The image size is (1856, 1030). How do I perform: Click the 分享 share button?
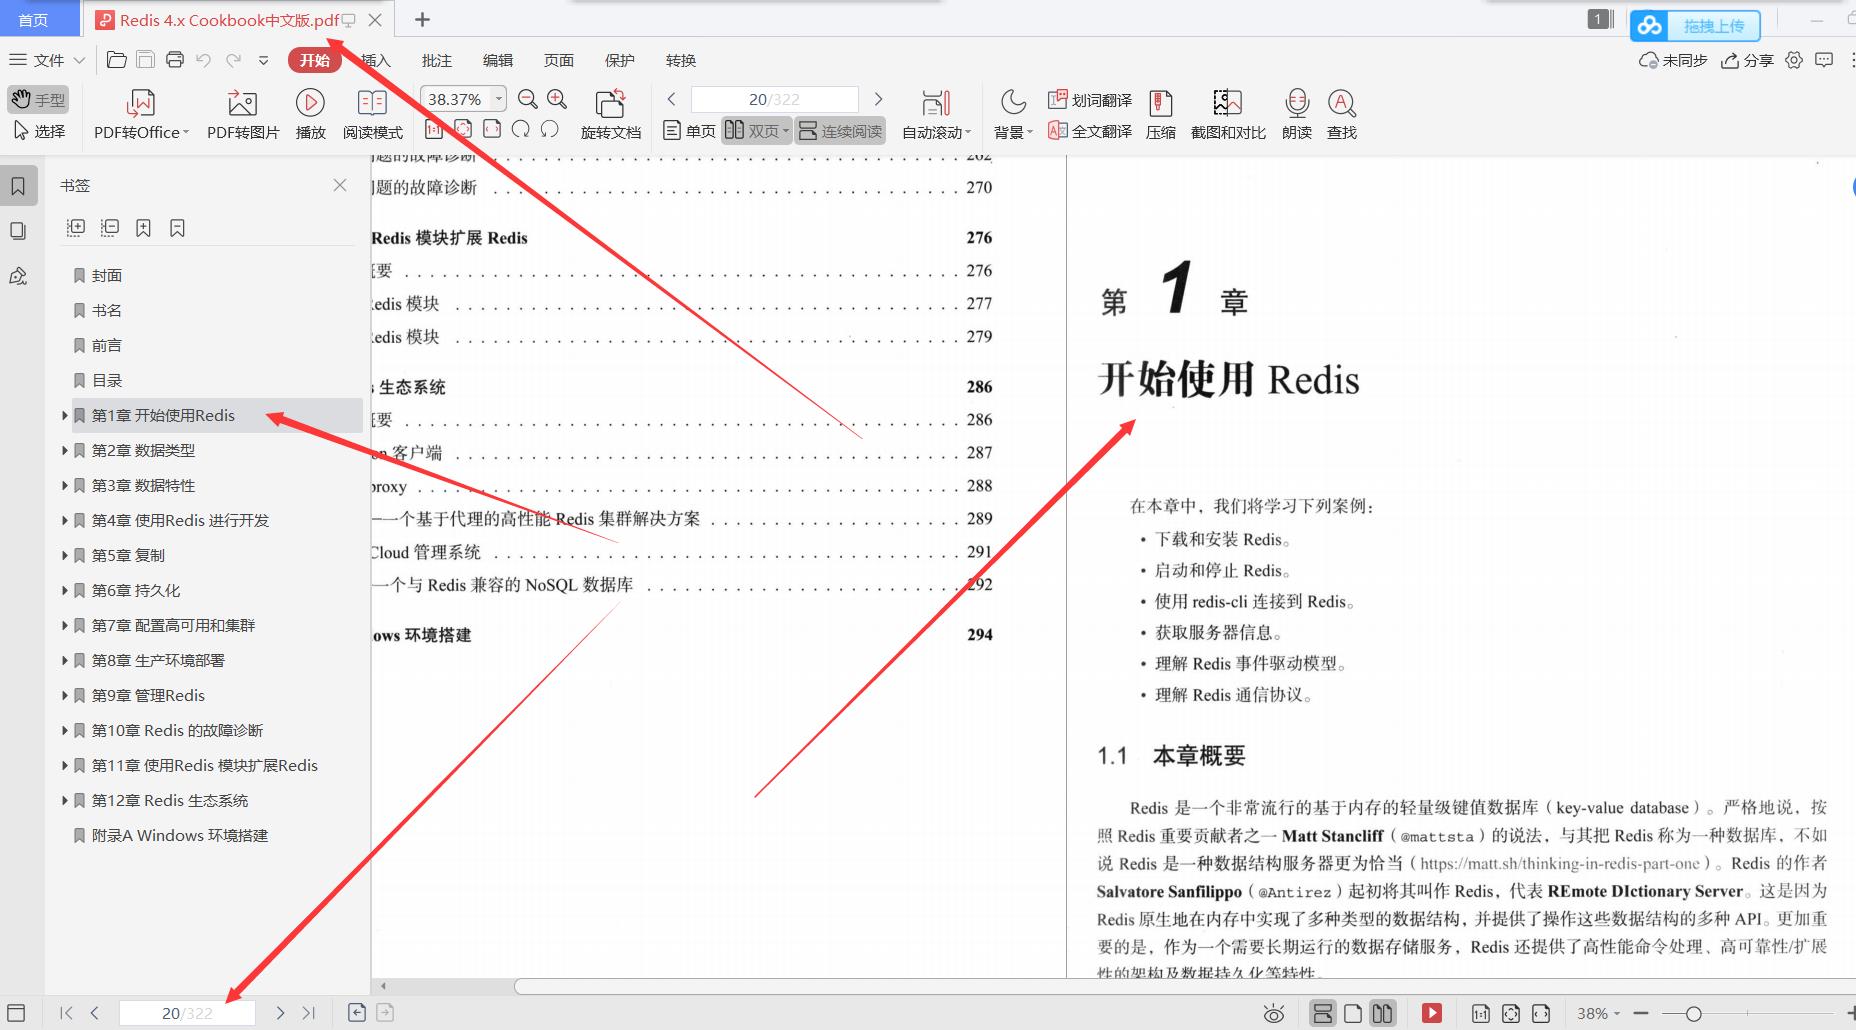(x=1747, y=60)
